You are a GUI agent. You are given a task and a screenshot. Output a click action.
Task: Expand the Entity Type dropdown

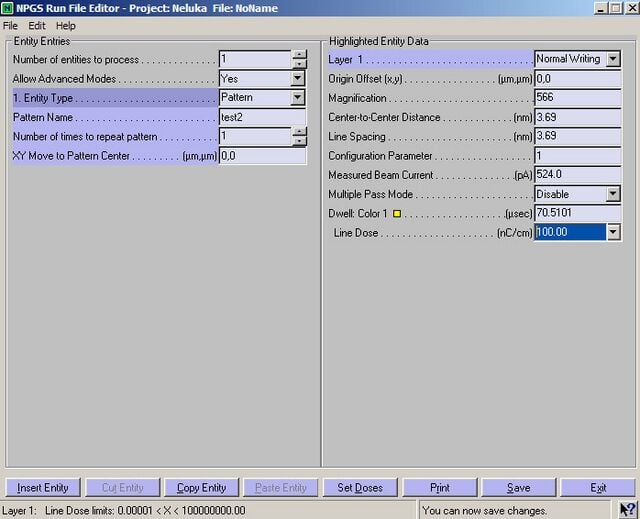click(x=298, y=98)
